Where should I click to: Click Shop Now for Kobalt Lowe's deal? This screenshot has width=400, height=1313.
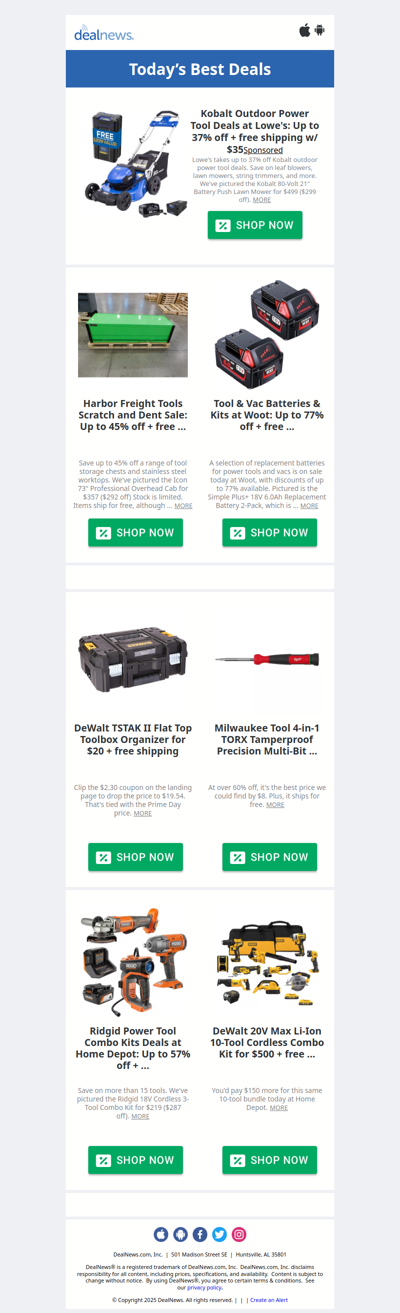(255, 225)
